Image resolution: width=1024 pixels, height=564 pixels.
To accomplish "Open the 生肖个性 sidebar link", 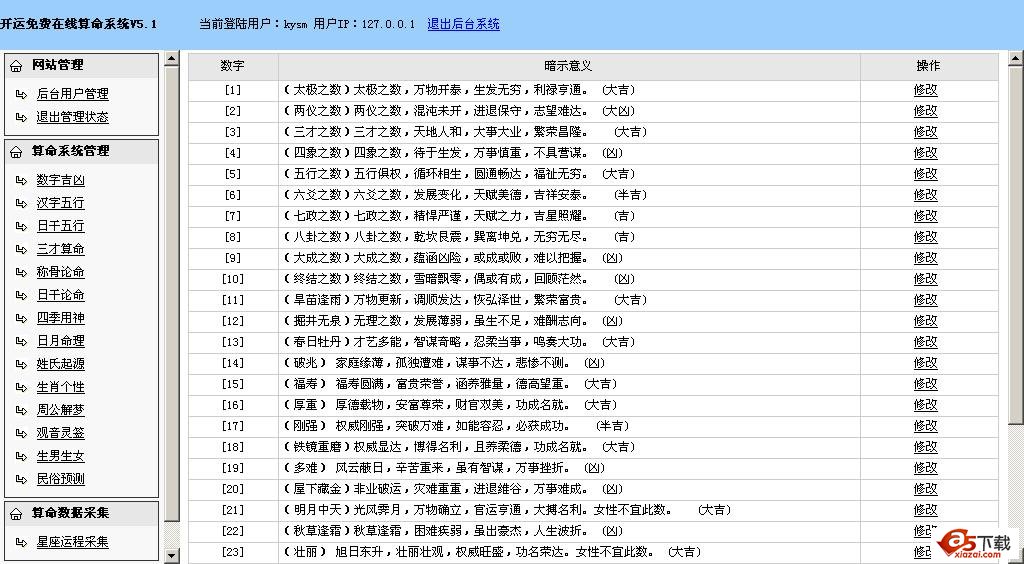I will click(60, 388).
